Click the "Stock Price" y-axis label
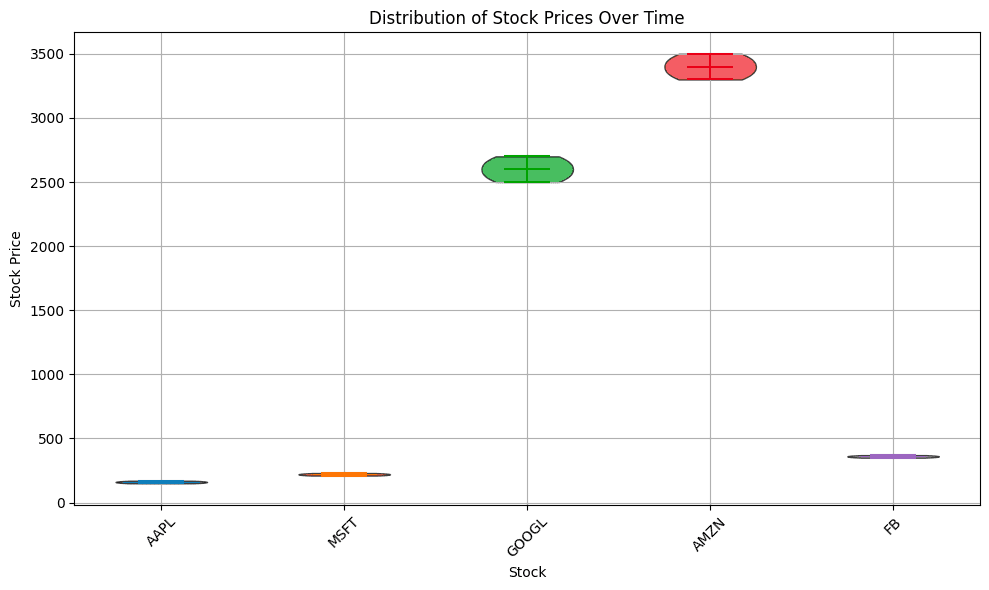The width and height of the screenshot is (989, 590). [x=17, y=268]
